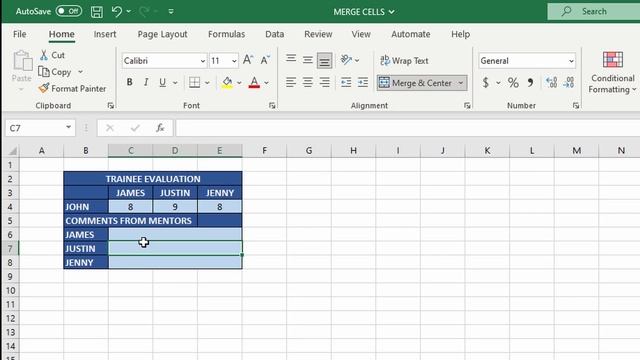Image resolution: width=640 pixels, height=360 pixels.
Task: Click the Wrap Text button
Action: click(404, 60)
